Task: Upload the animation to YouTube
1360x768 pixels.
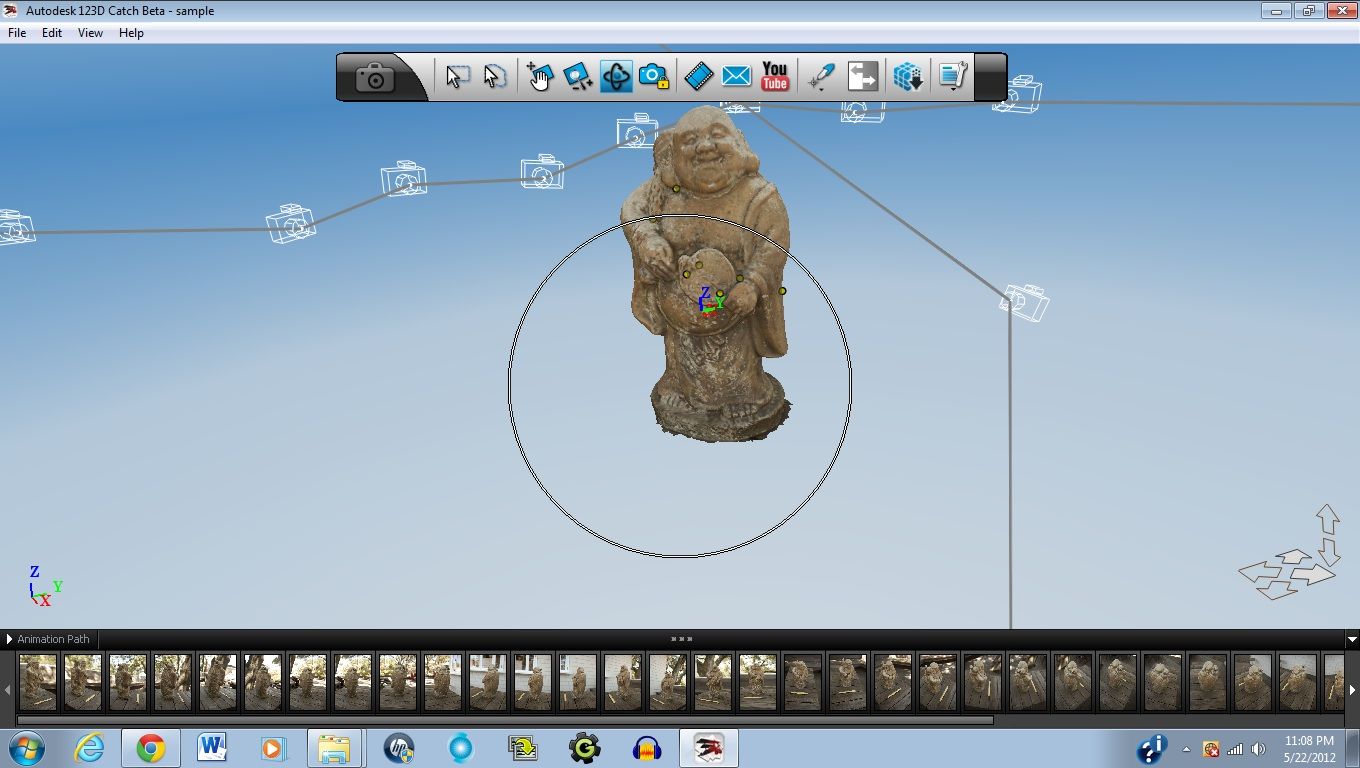Action: [x=774, y=75]
